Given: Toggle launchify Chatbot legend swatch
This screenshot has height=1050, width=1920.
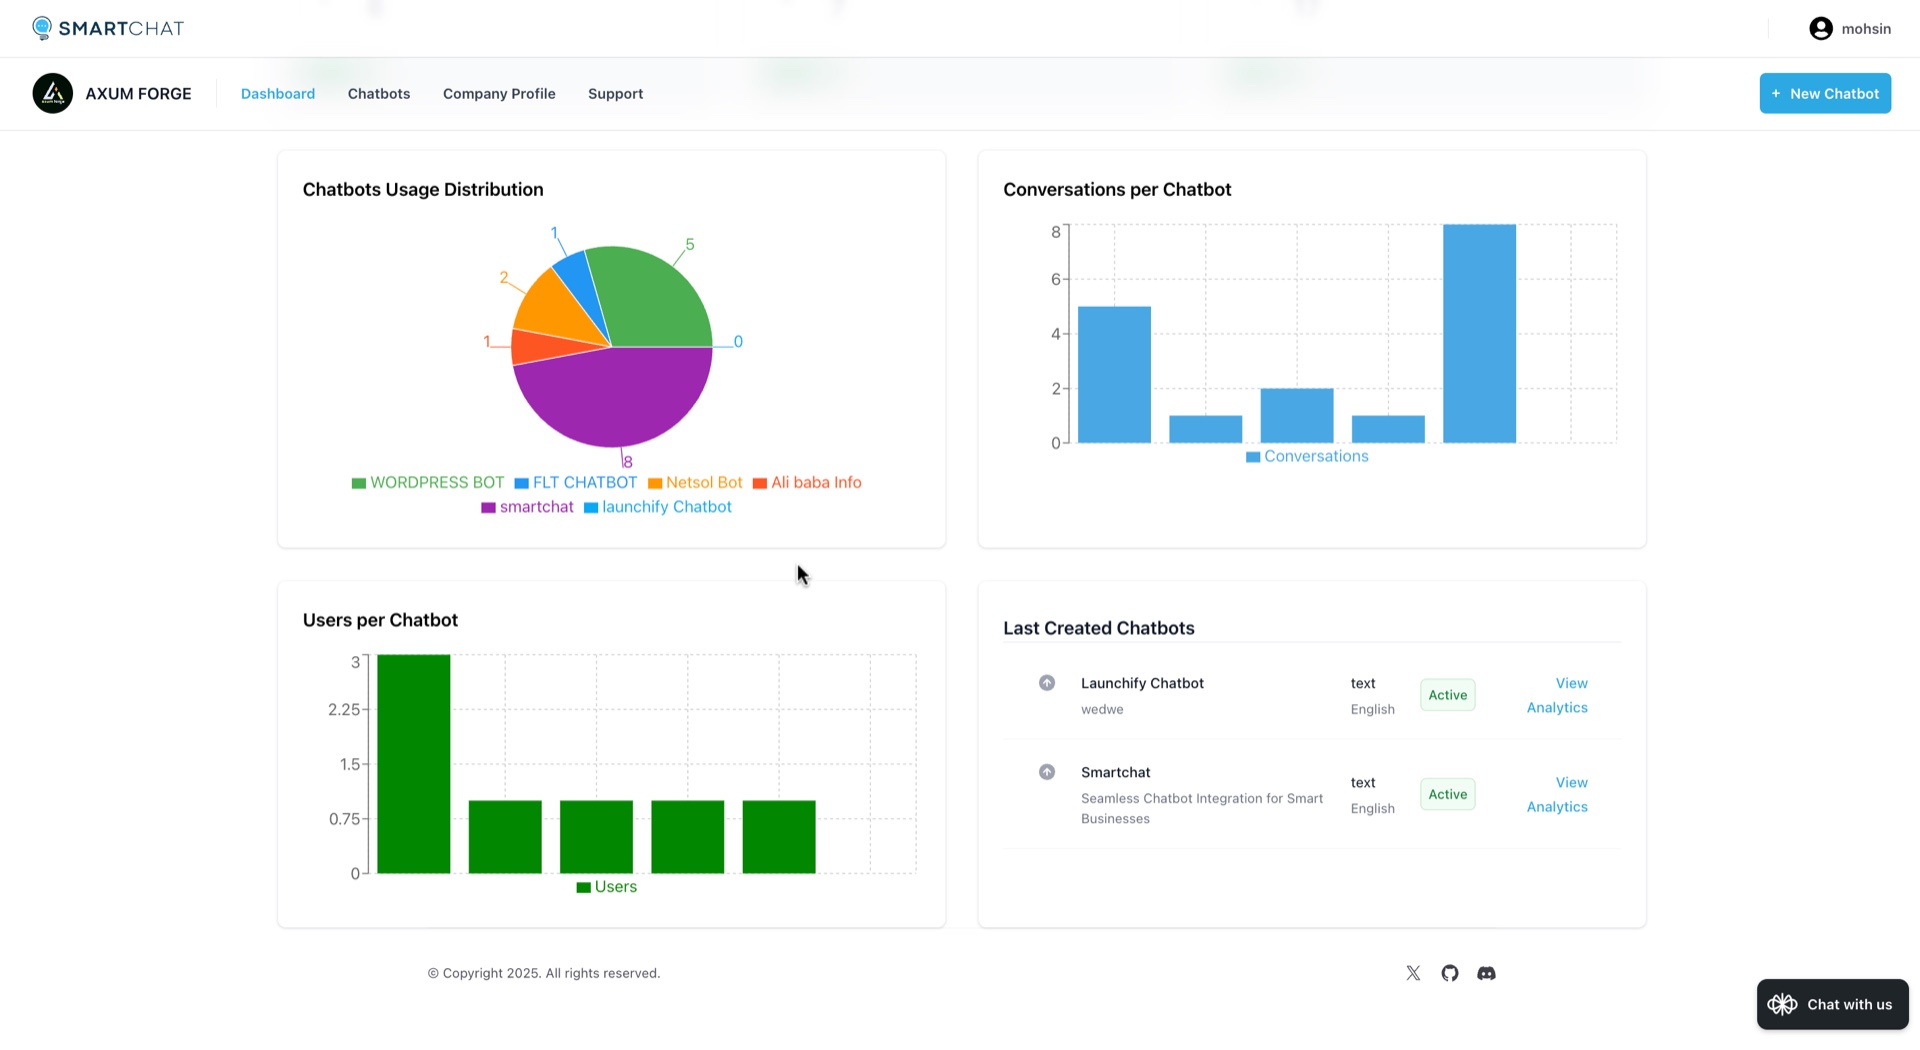Looking at the screenshot, I should pyautogui.click(x=591, y=508).
